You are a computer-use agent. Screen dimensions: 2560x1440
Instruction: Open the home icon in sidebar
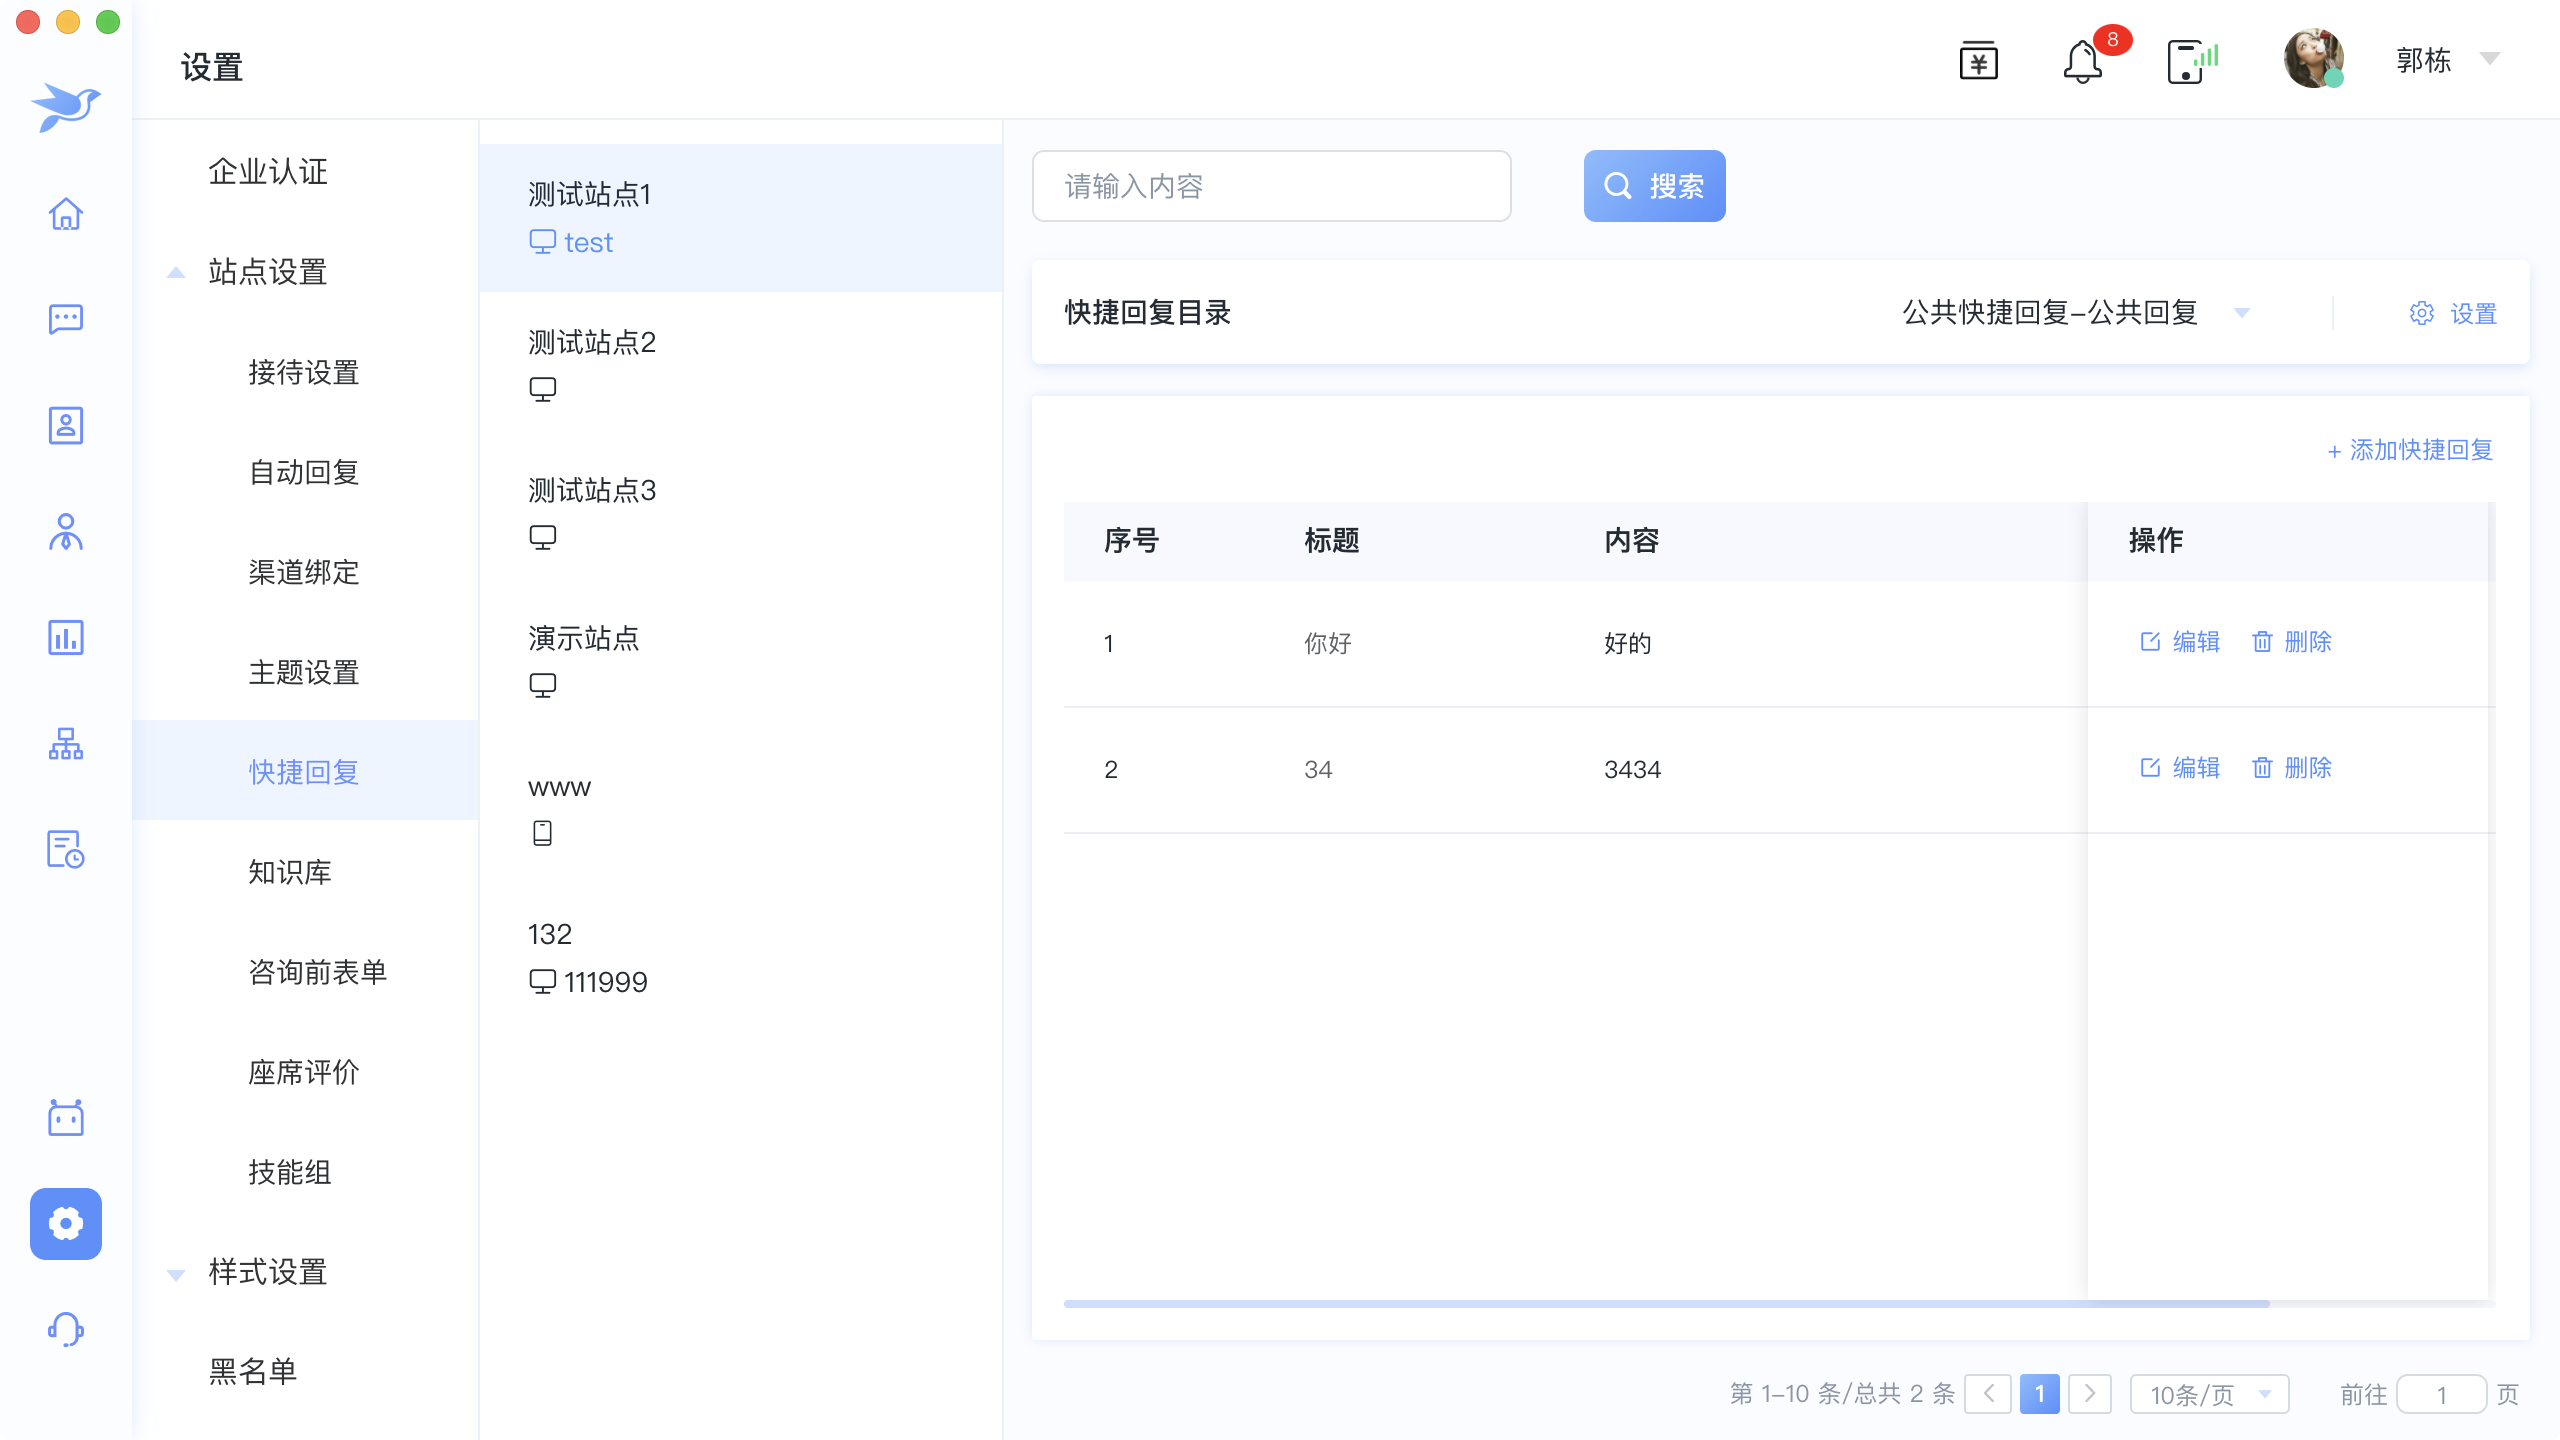(x=66, y=213)
